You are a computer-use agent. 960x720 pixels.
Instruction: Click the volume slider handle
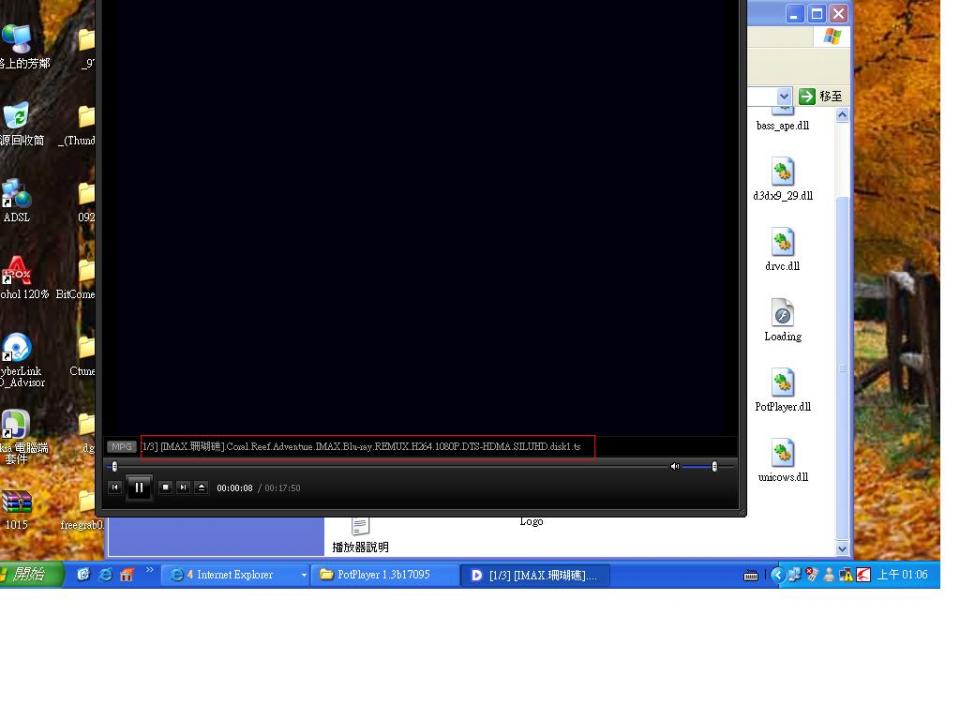pyautogui.click(x=714, y=467)
